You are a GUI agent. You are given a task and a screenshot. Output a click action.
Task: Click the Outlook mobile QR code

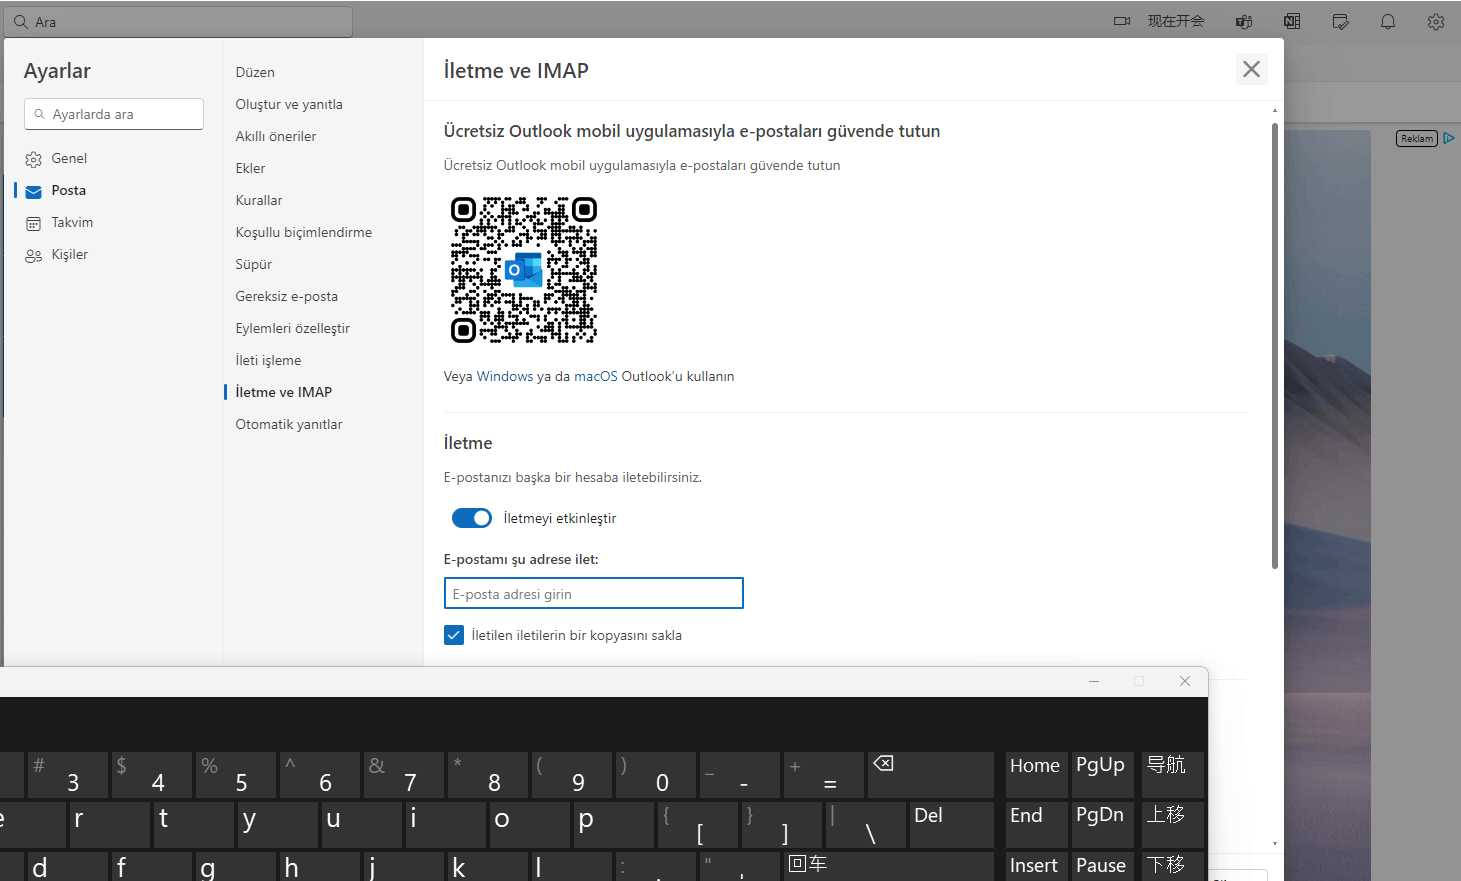point(524,270)
